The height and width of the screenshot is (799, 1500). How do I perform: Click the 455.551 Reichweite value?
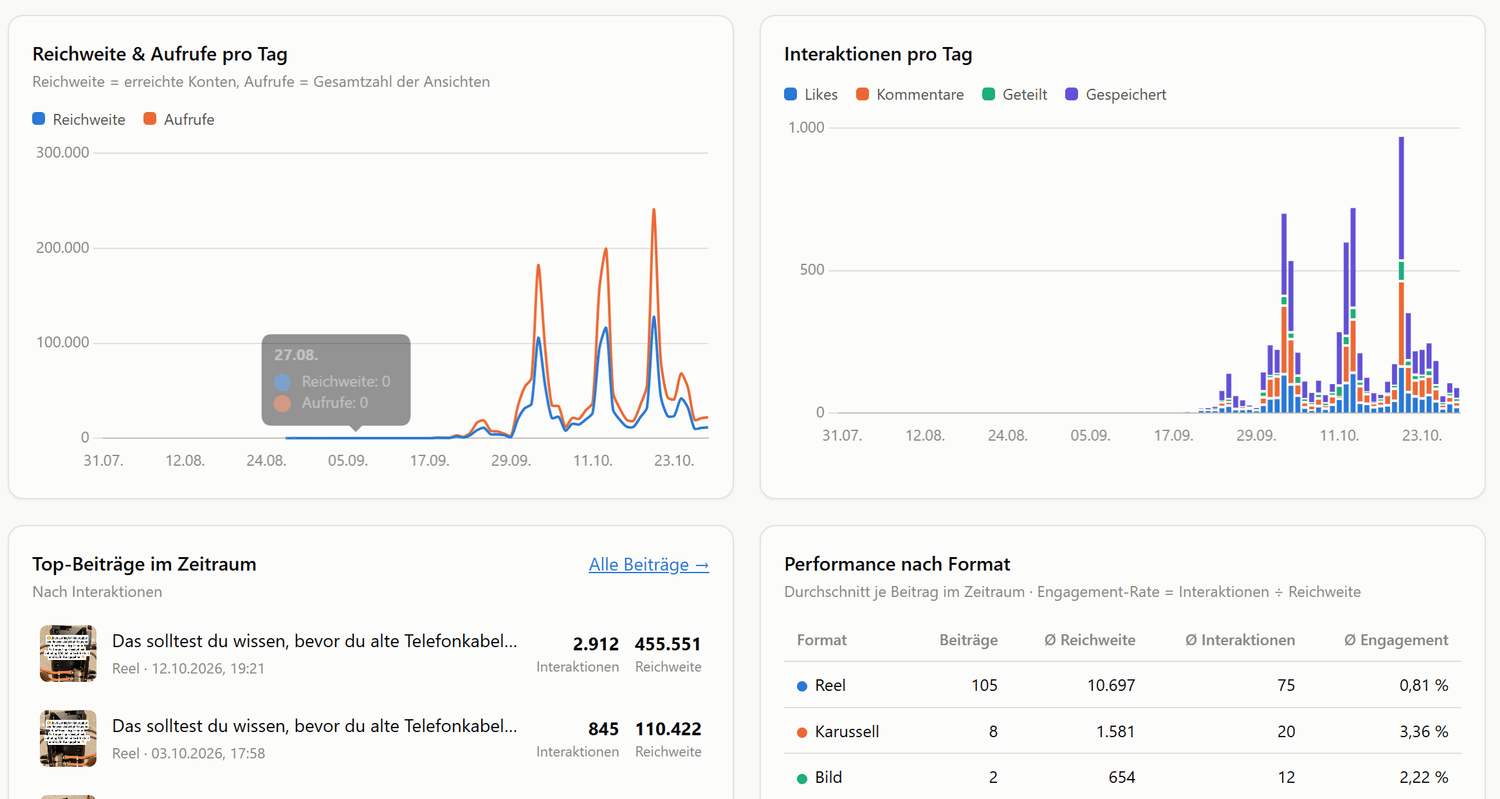coord(668,644)
